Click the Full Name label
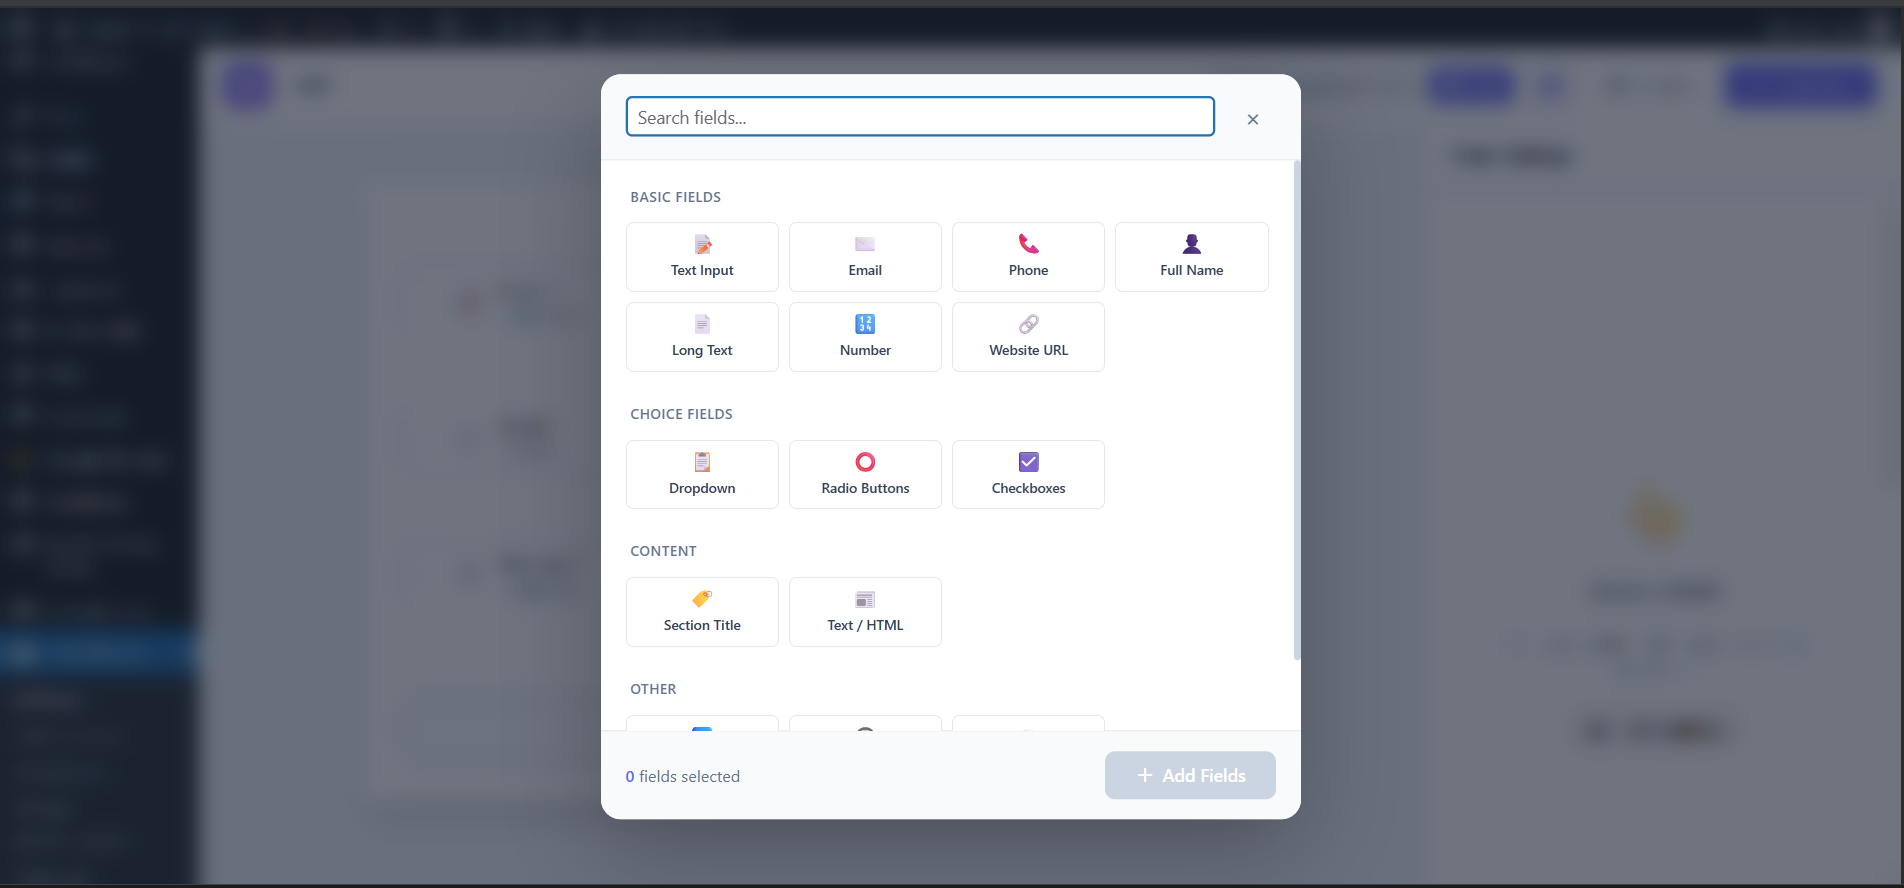Screen dimensions: 1904x888 (x=1191, y=271)
